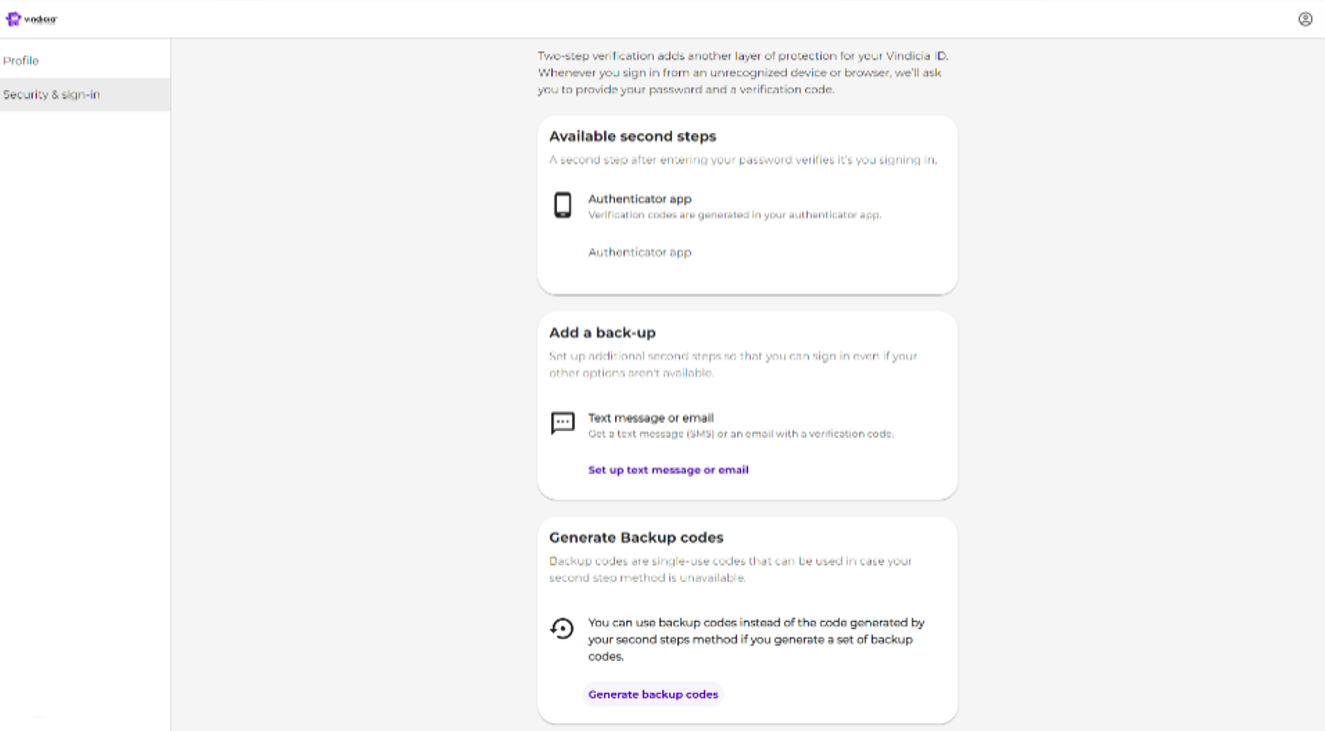
Task: Click the chat bubble text message icon
Action: 563,423
